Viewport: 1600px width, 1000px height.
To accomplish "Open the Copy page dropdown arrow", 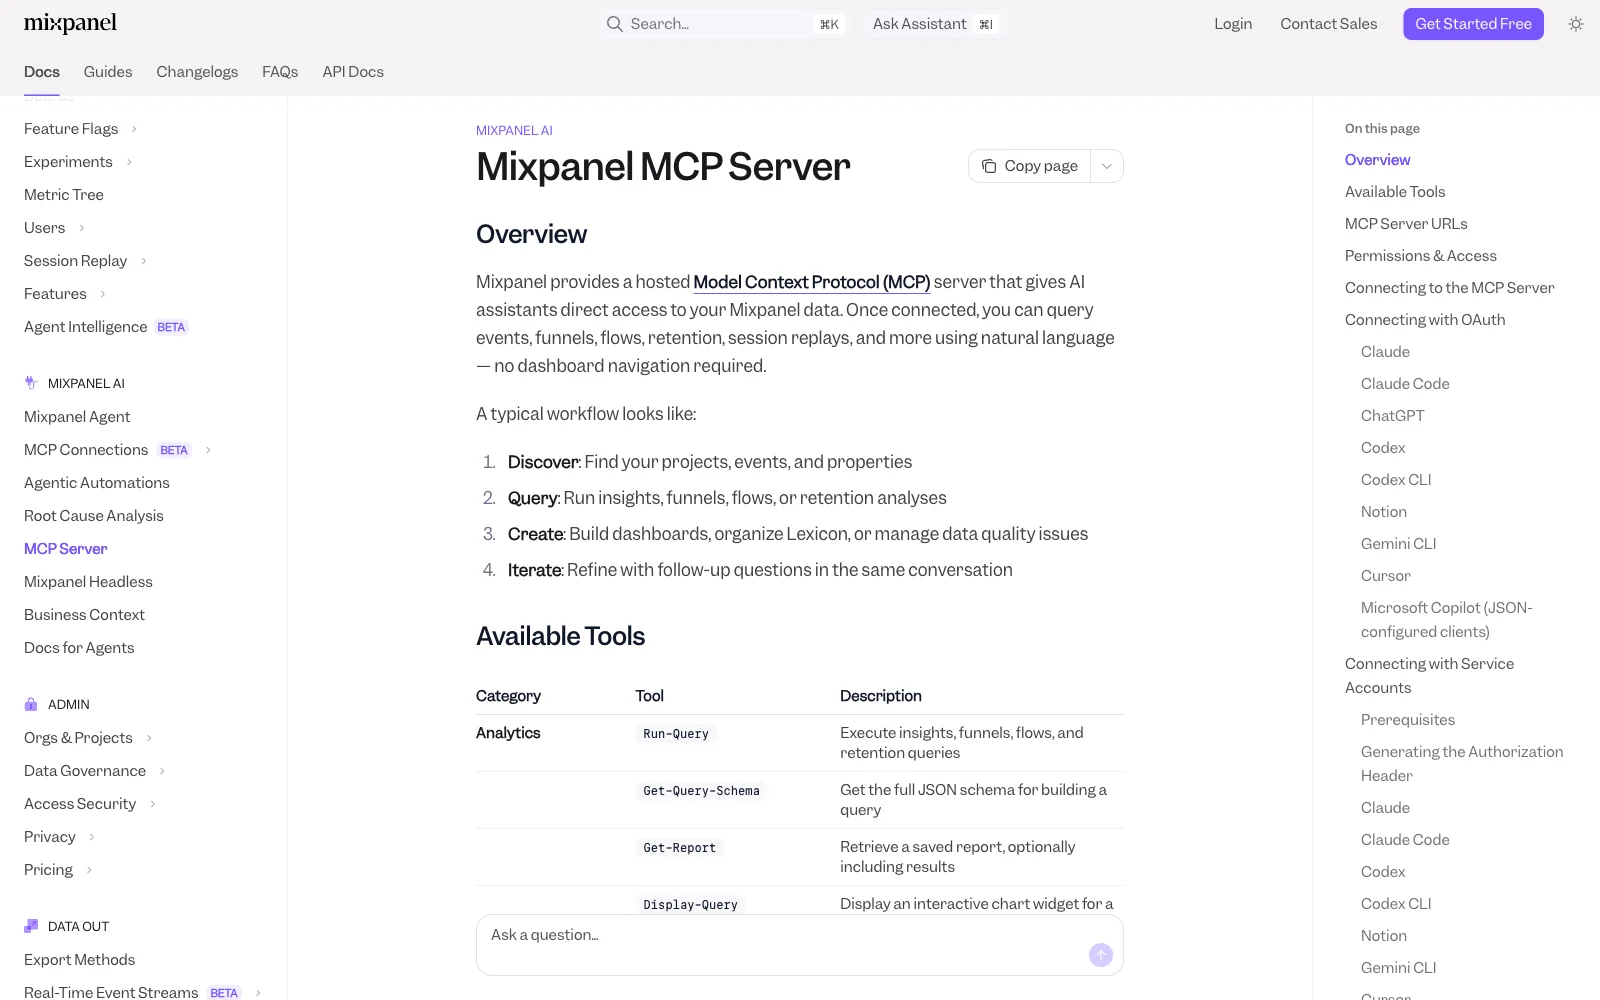I will [x=1107, y=166].
